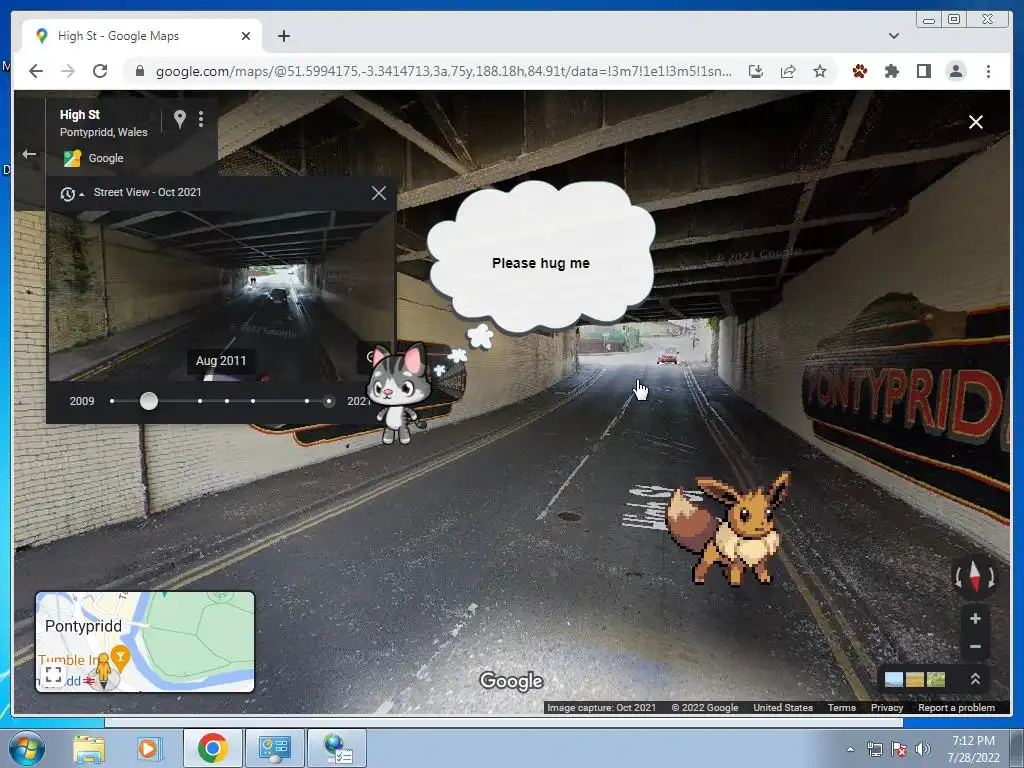Open the globe checklist taskbar icon

click(x=337, y=748)
